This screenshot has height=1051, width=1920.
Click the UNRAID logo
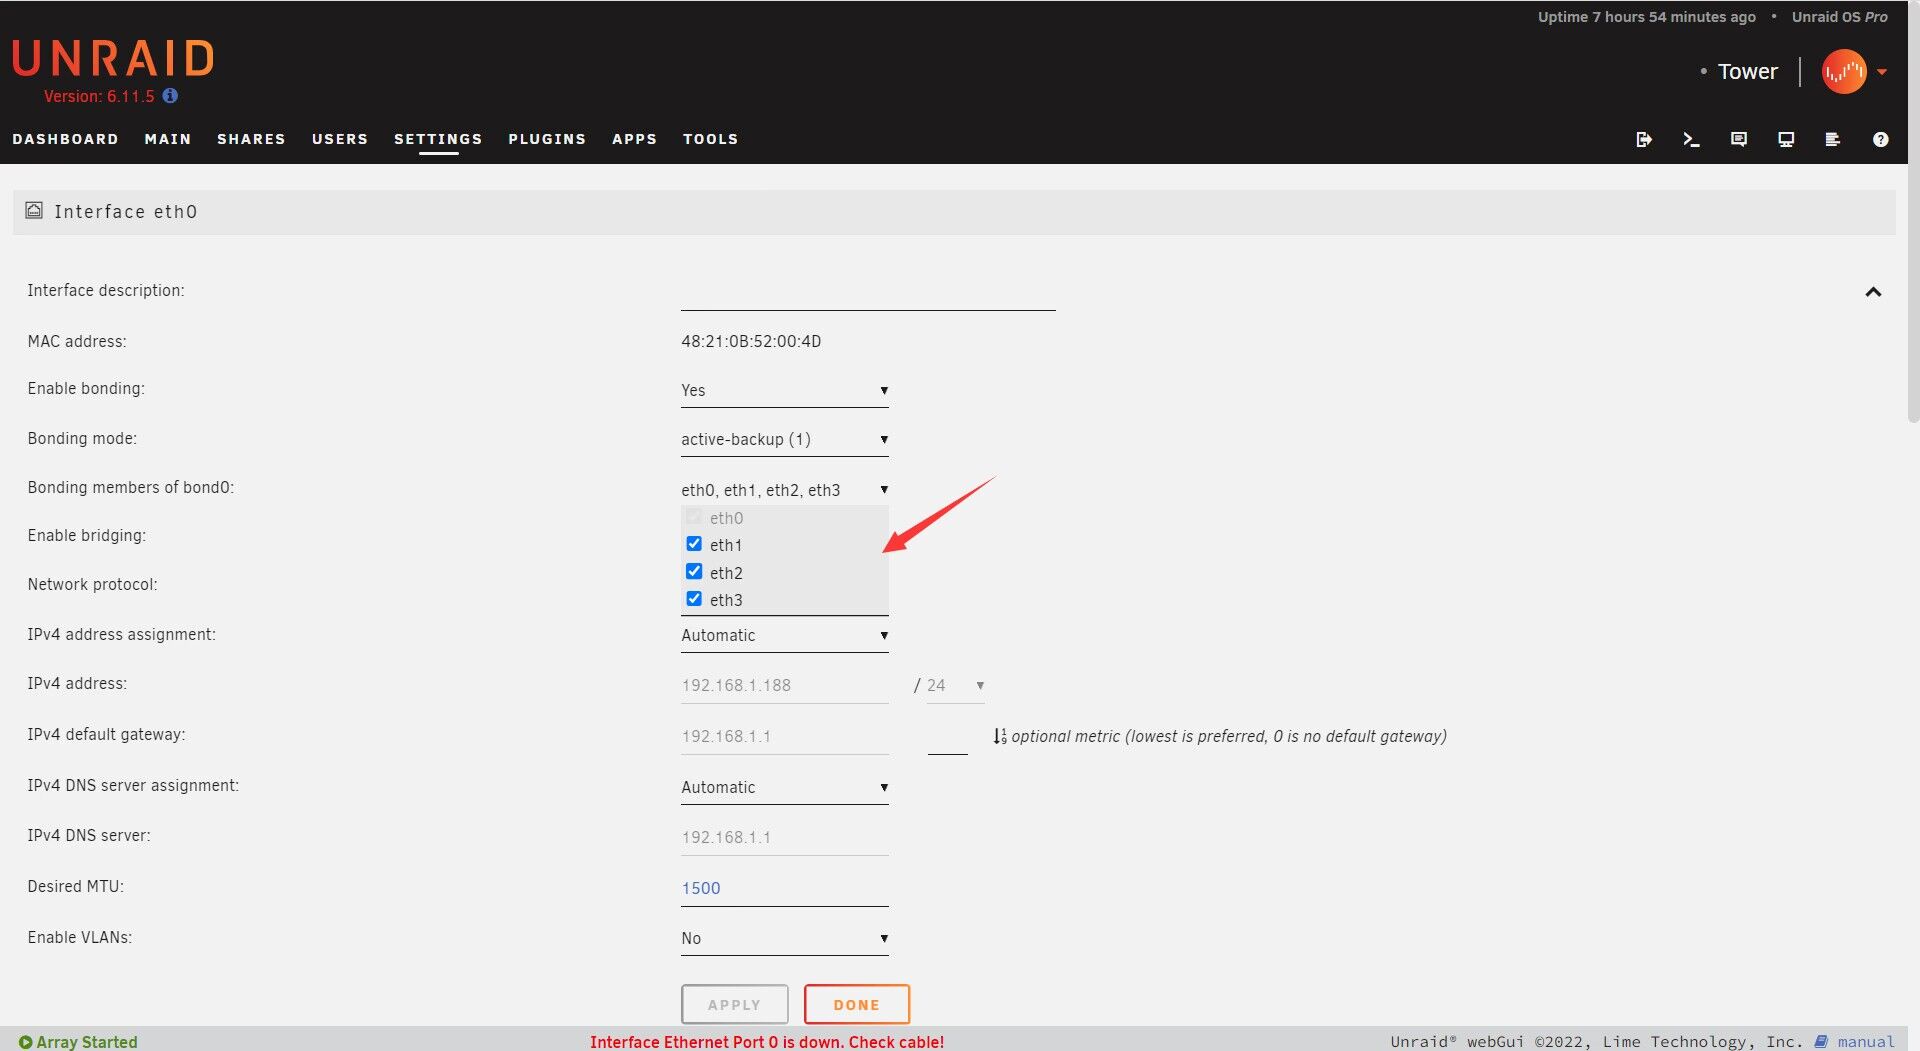pos(113,59)
